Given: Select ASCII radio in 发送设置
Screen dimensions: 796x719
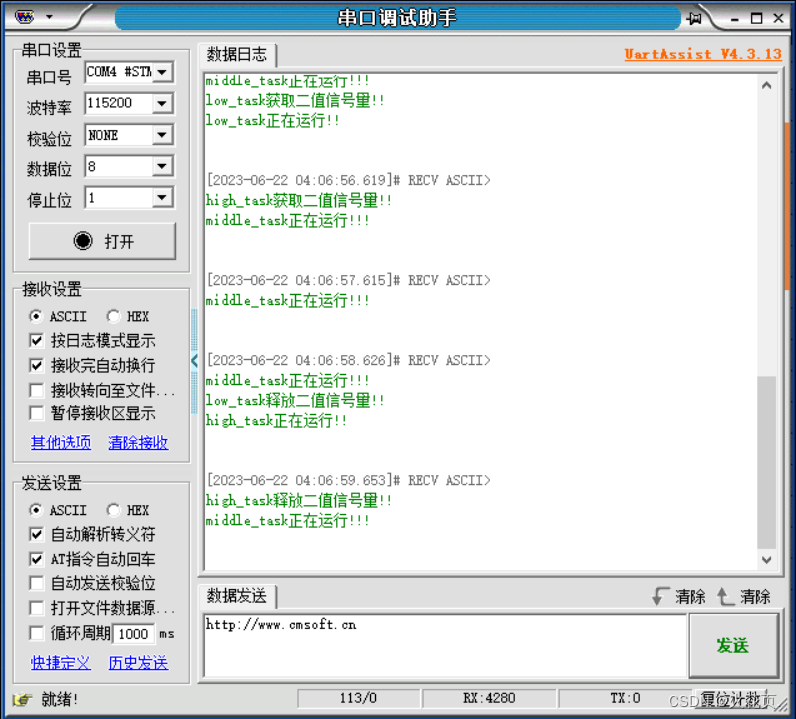Looking at the screenshot, I should coord(36,510).
